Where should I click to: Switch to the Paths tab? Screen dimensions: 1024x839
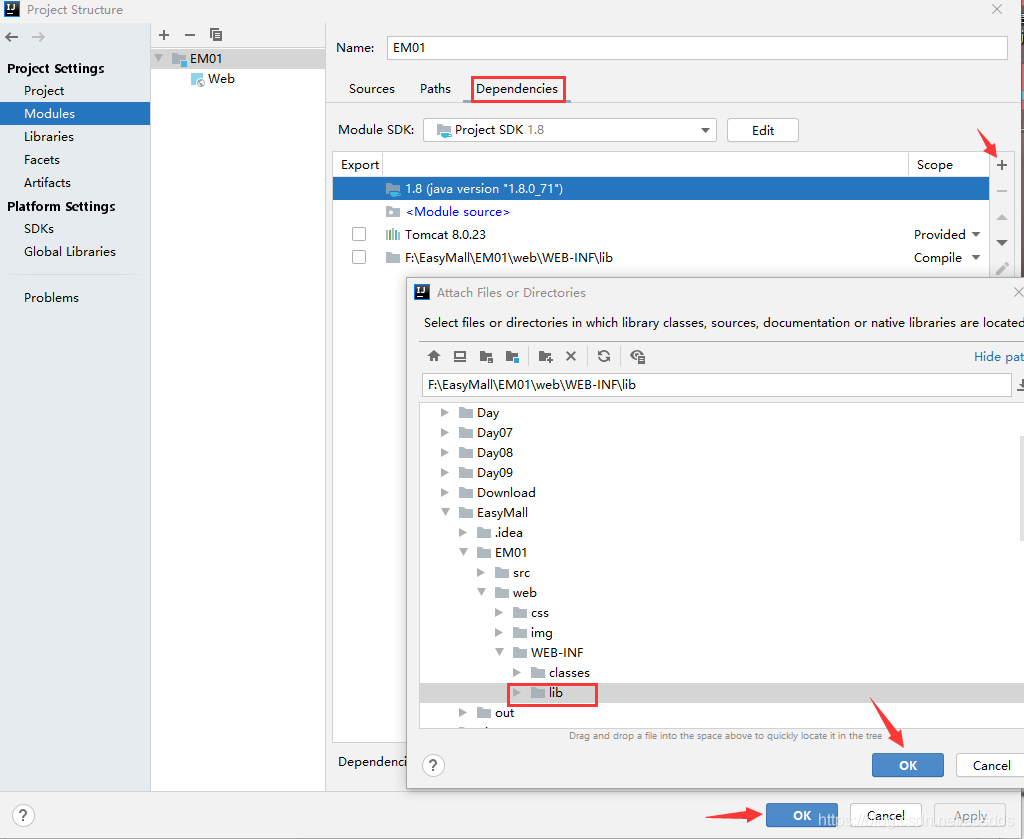point(435,89)
